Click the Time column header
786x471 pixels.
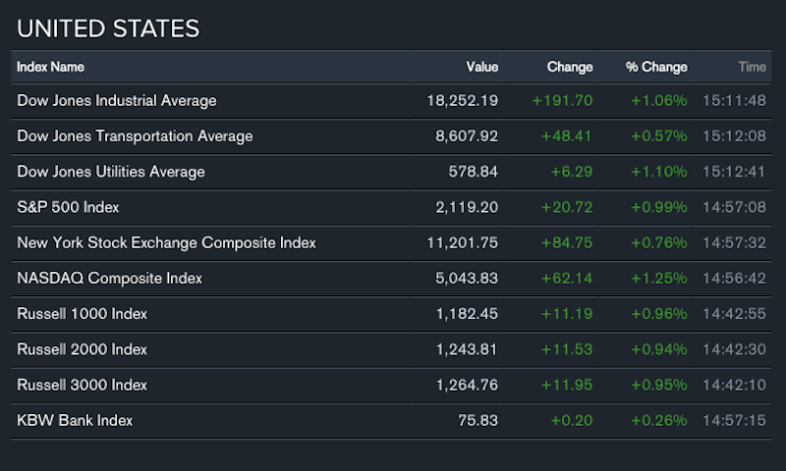coord(752,67)
